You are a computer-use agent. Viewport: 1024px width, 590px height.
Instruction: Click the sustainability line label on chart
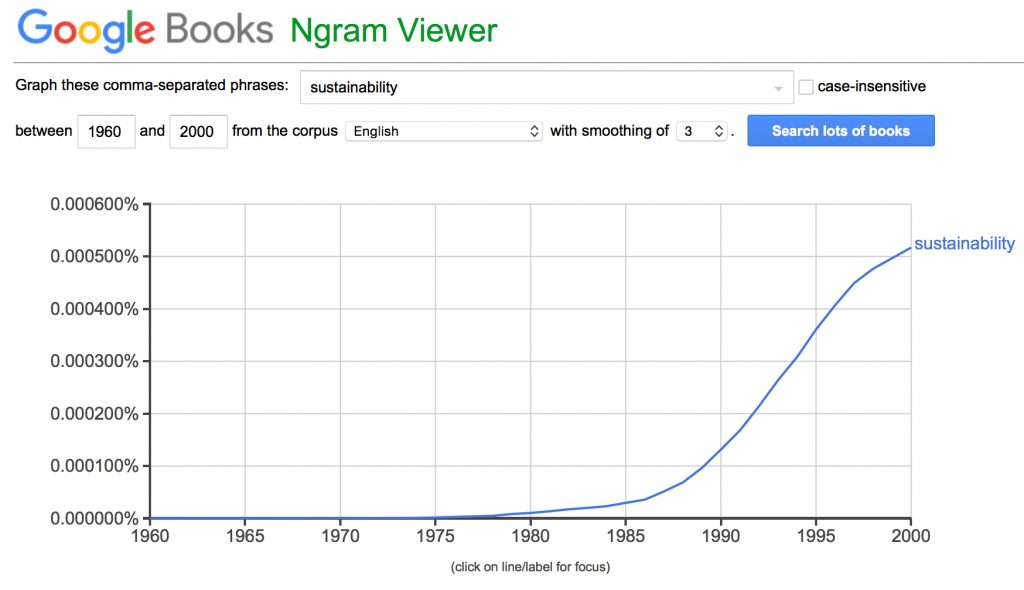point(964,243)
